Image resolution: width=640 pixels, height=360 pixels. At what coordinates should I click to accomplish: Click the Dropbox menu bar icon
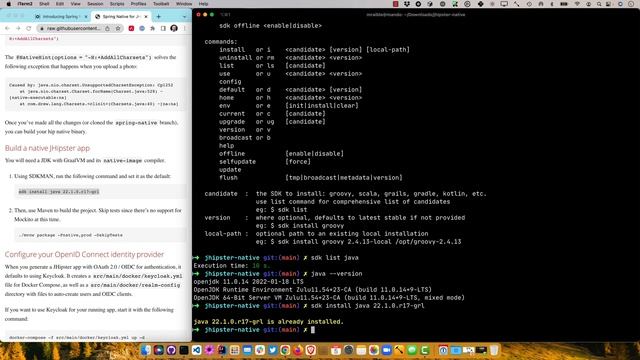coord(407,4)
